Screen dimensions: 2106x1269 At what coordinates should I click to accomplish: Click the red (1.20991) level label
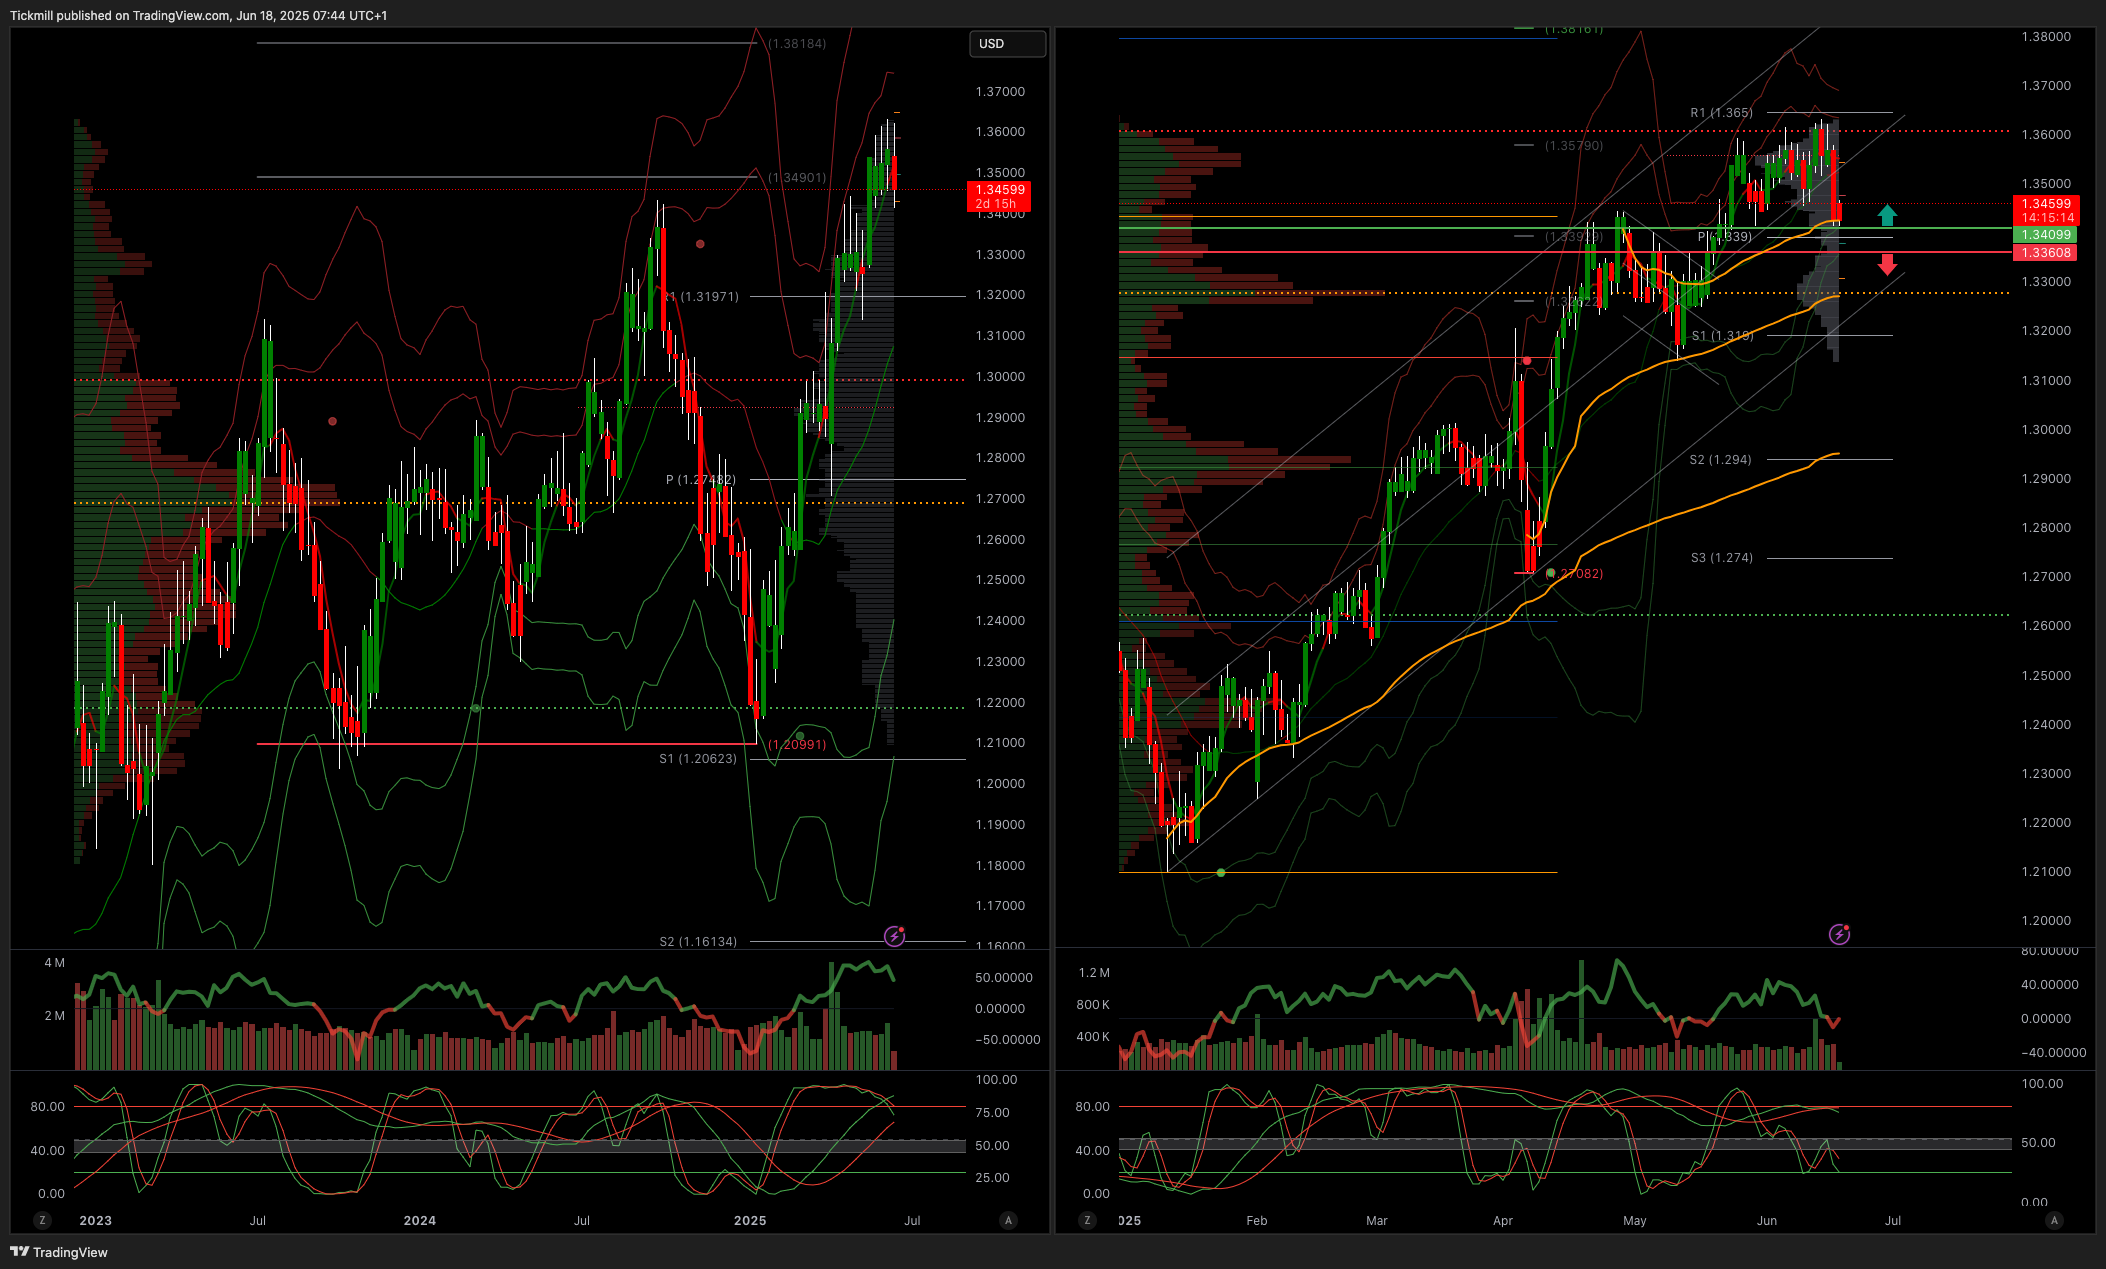(x=797, y=745)
